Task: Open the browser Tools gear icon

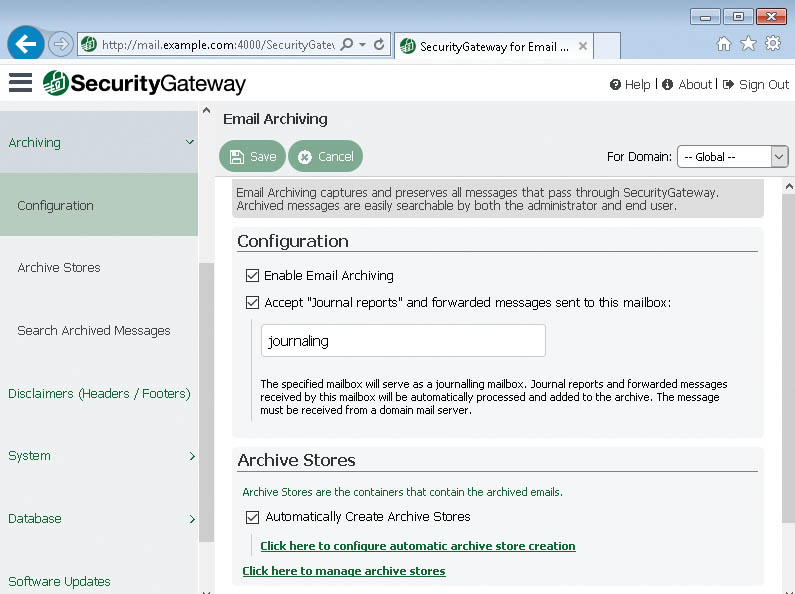Action: [773, 44]
